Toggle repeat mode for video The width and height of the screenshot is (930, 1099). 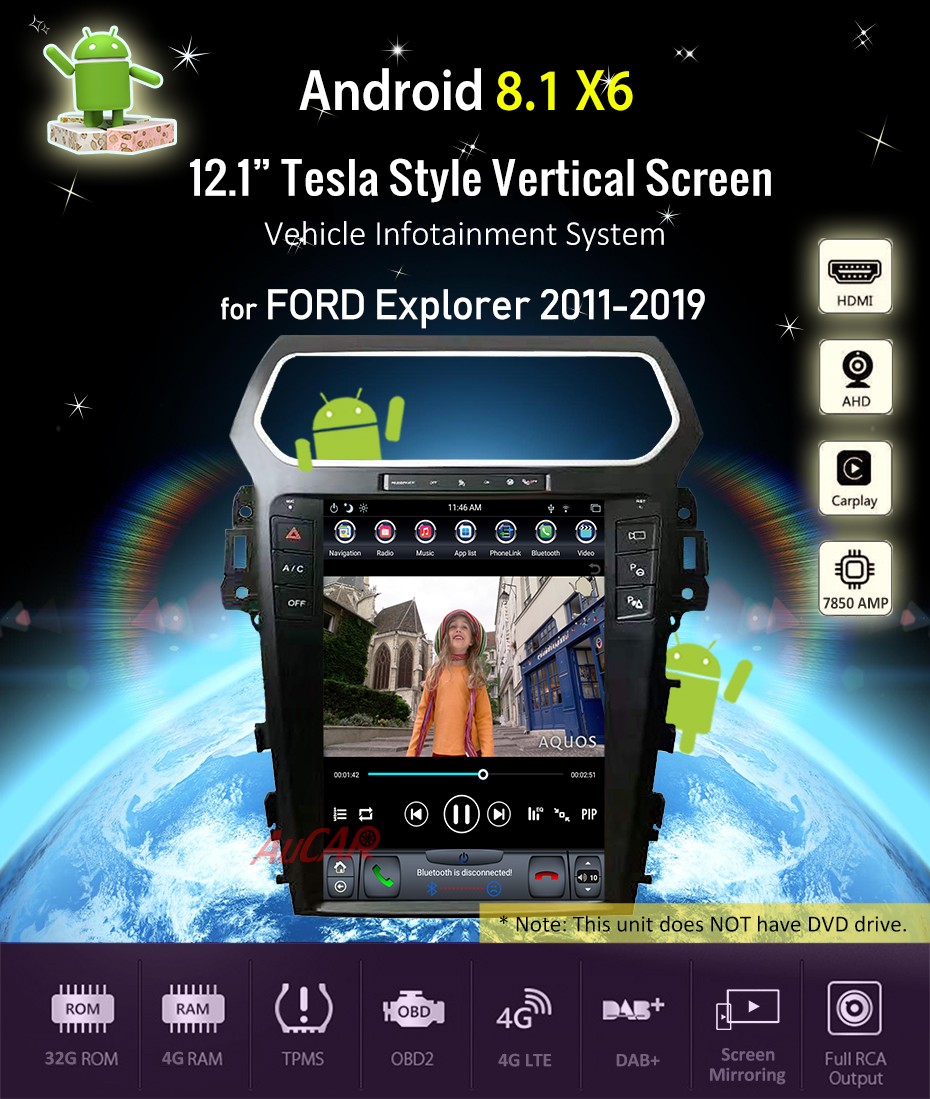[366, 814]
